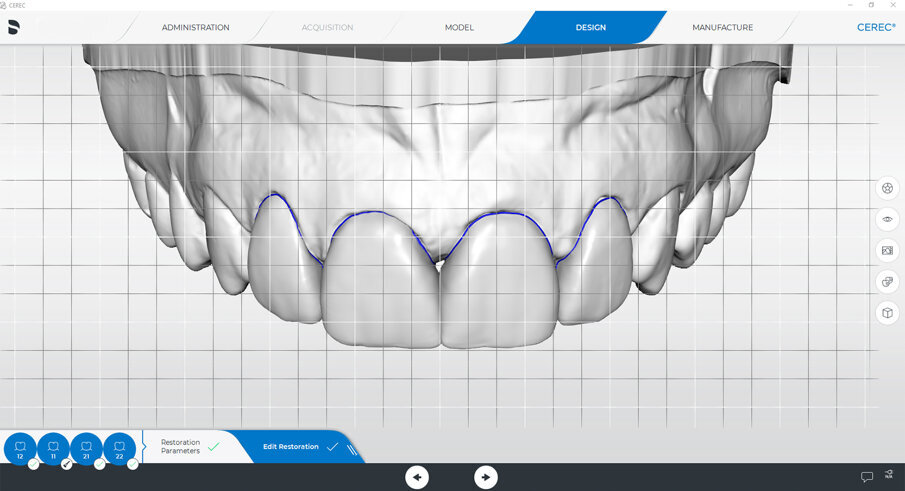The width and height of the screenshot is (905, 491).
Task: Click the CEREC brand logo
Action: click(x=876, y=27)
